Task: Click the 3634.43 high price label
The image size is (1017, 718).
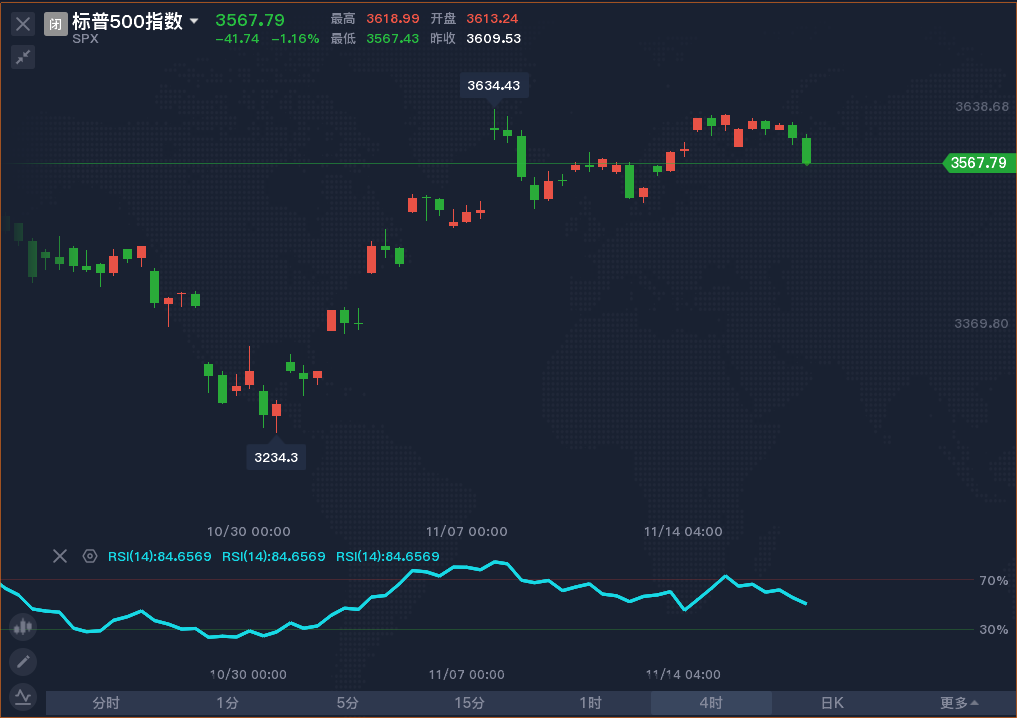Action: tap(494, 86)
